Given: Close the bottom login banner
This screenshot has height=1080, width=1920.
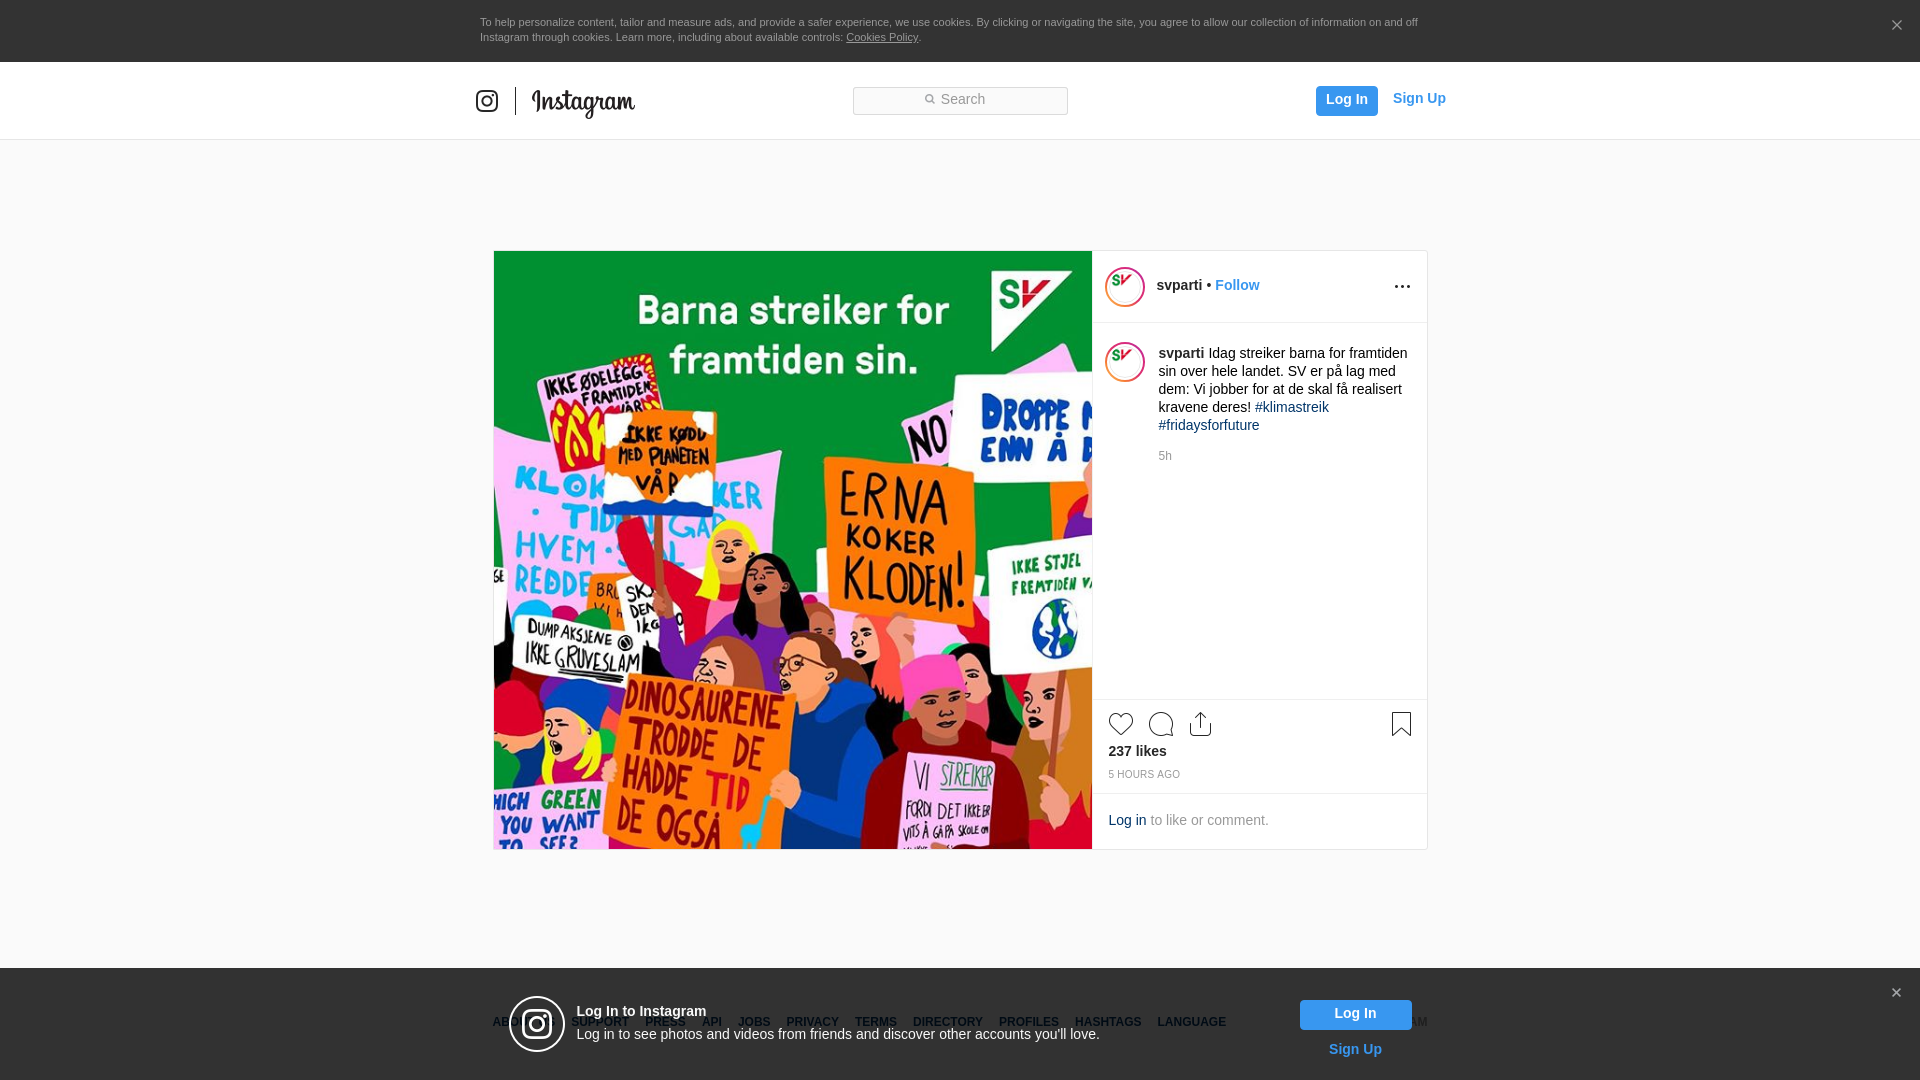Looking at the screenshot, I should pos(1896,993).
